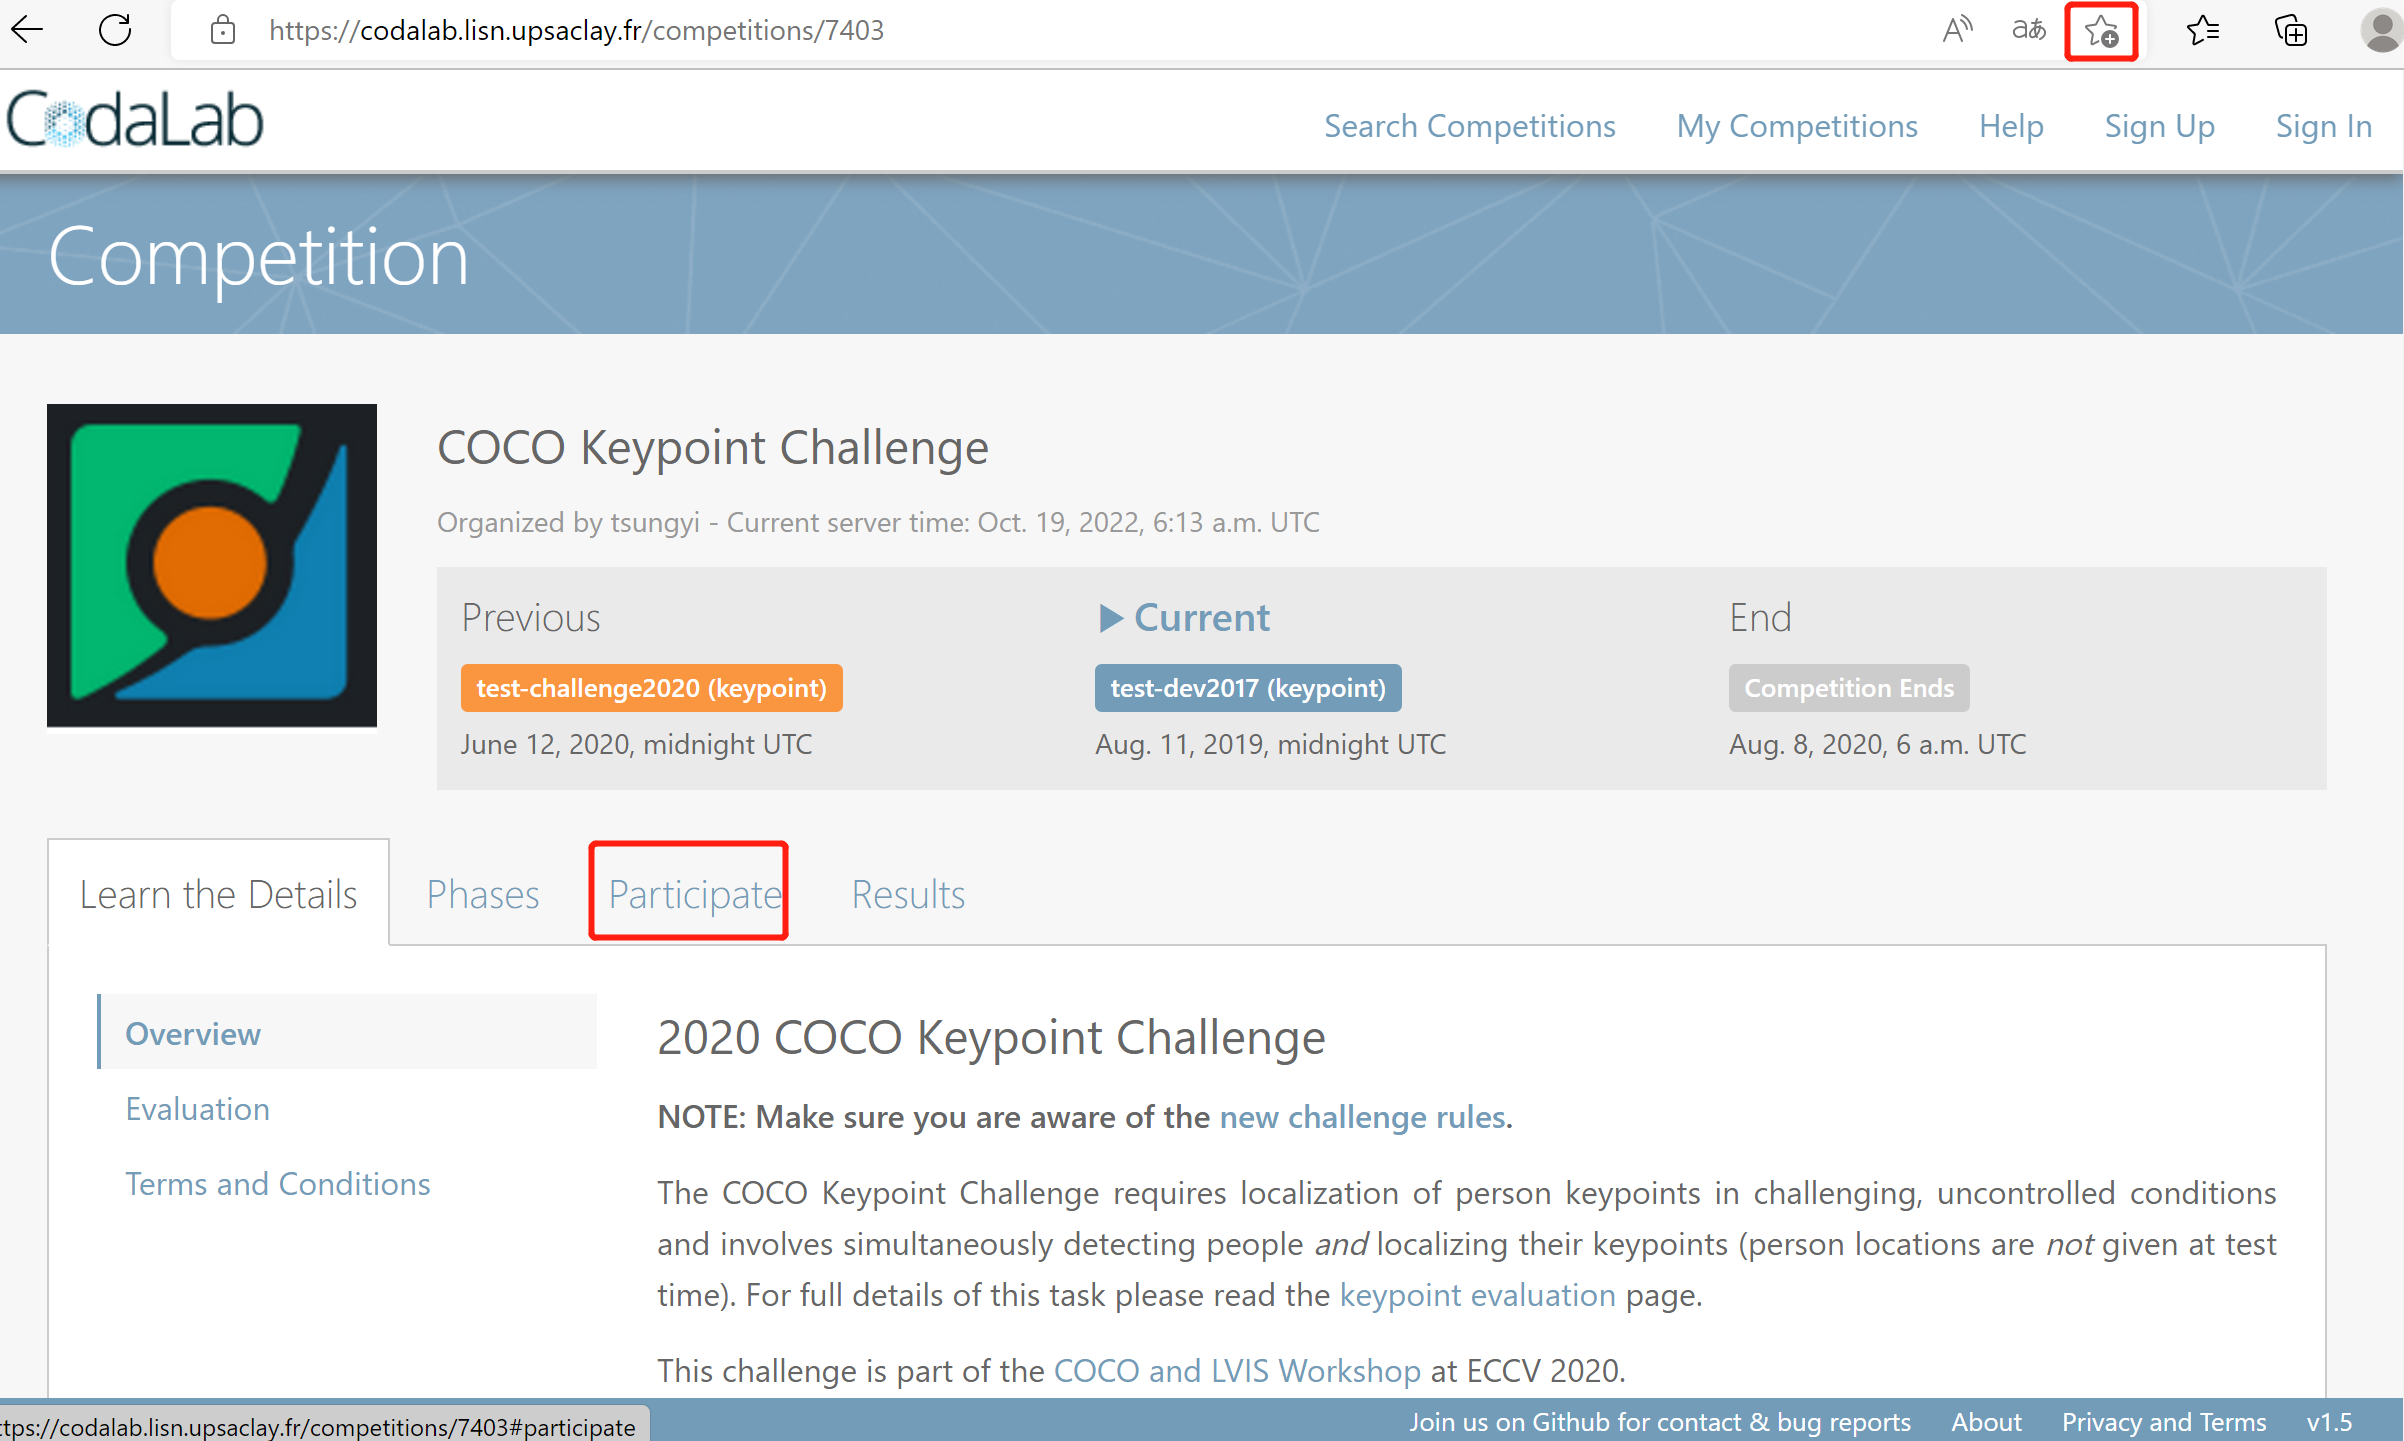Select Evaluation in the side menu

click(x=197, y=1109)
